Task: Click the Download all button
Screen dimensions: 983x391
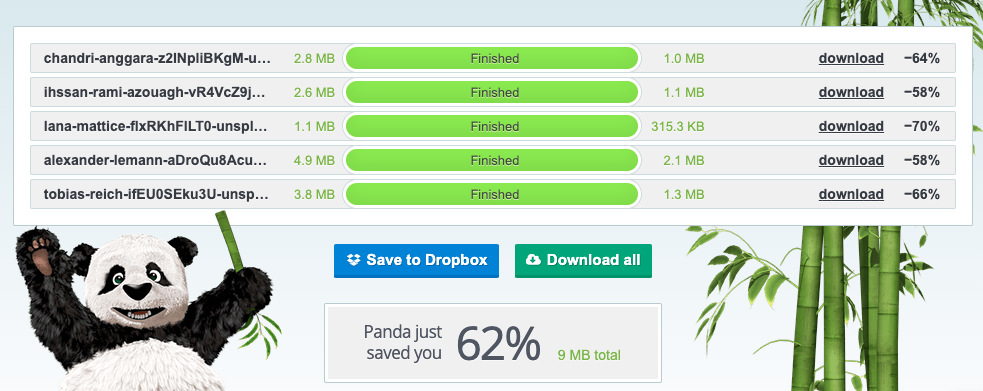Action: click(583, 261)
